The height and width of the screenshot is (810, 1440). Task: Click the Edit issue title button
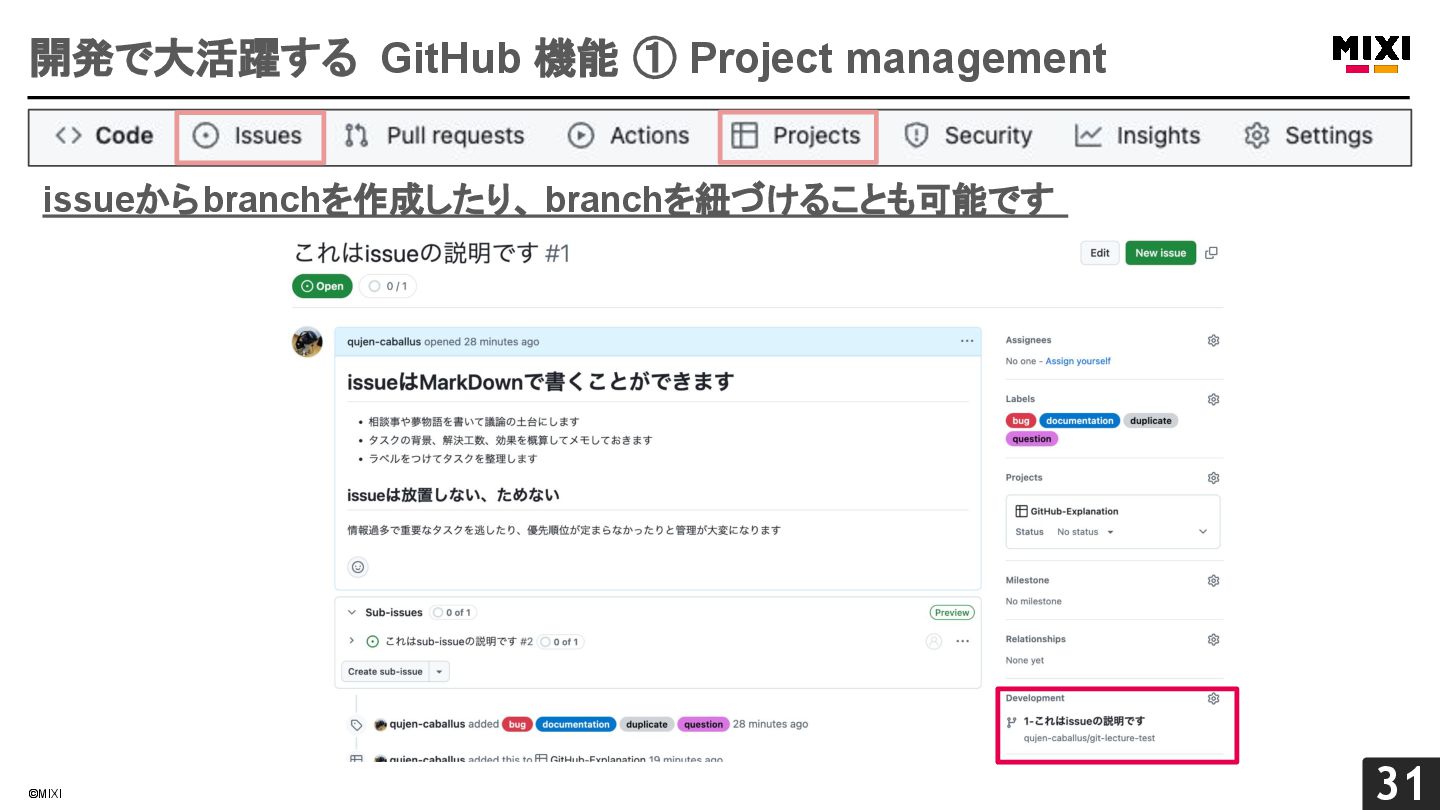coord(1100,253)
